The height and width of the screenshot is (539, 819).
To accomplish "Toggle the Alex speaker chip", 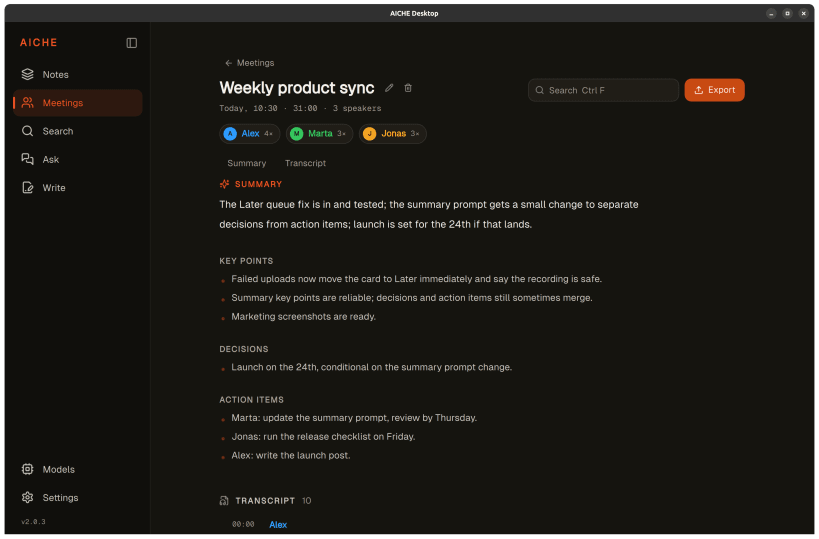I will (249, 134).
